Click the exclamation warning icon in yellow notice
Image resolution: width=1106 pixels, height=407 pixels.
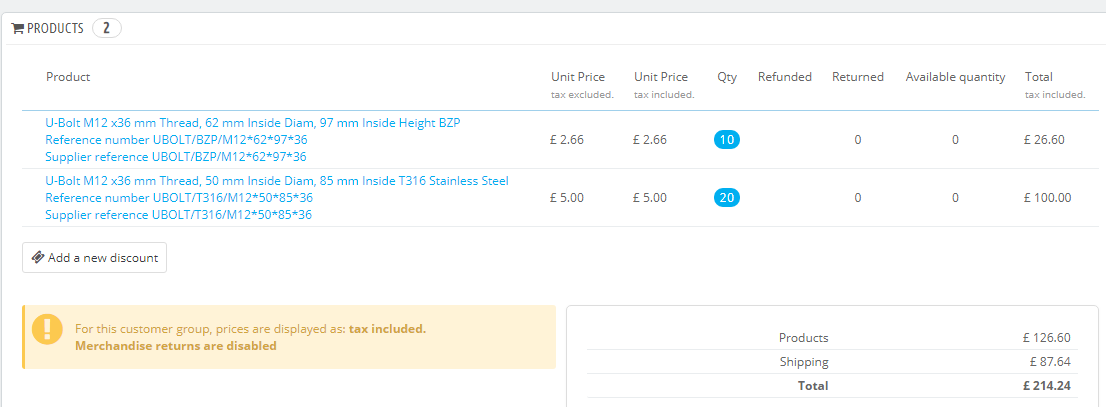[47, 330]
